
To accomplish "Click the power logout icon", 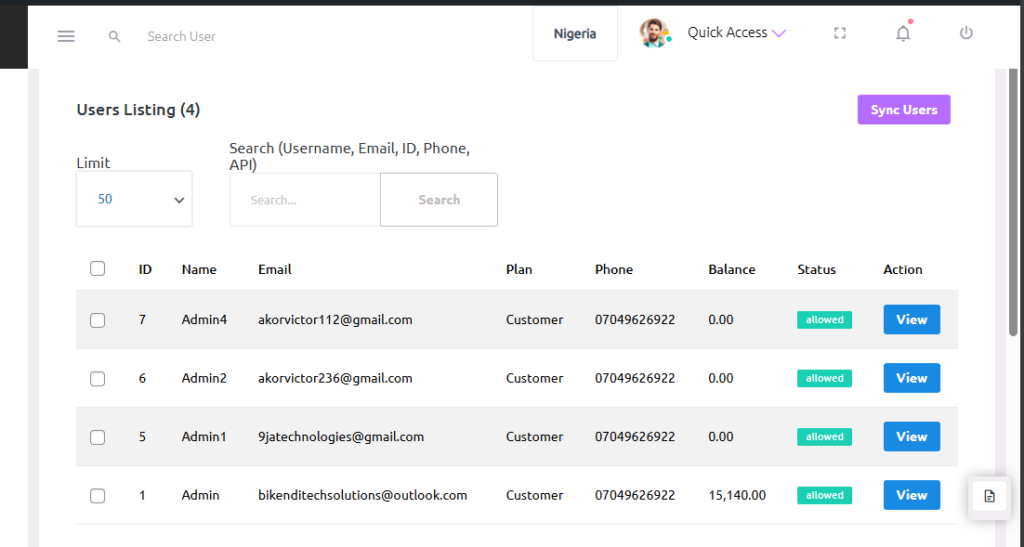I will pos(966,33).
